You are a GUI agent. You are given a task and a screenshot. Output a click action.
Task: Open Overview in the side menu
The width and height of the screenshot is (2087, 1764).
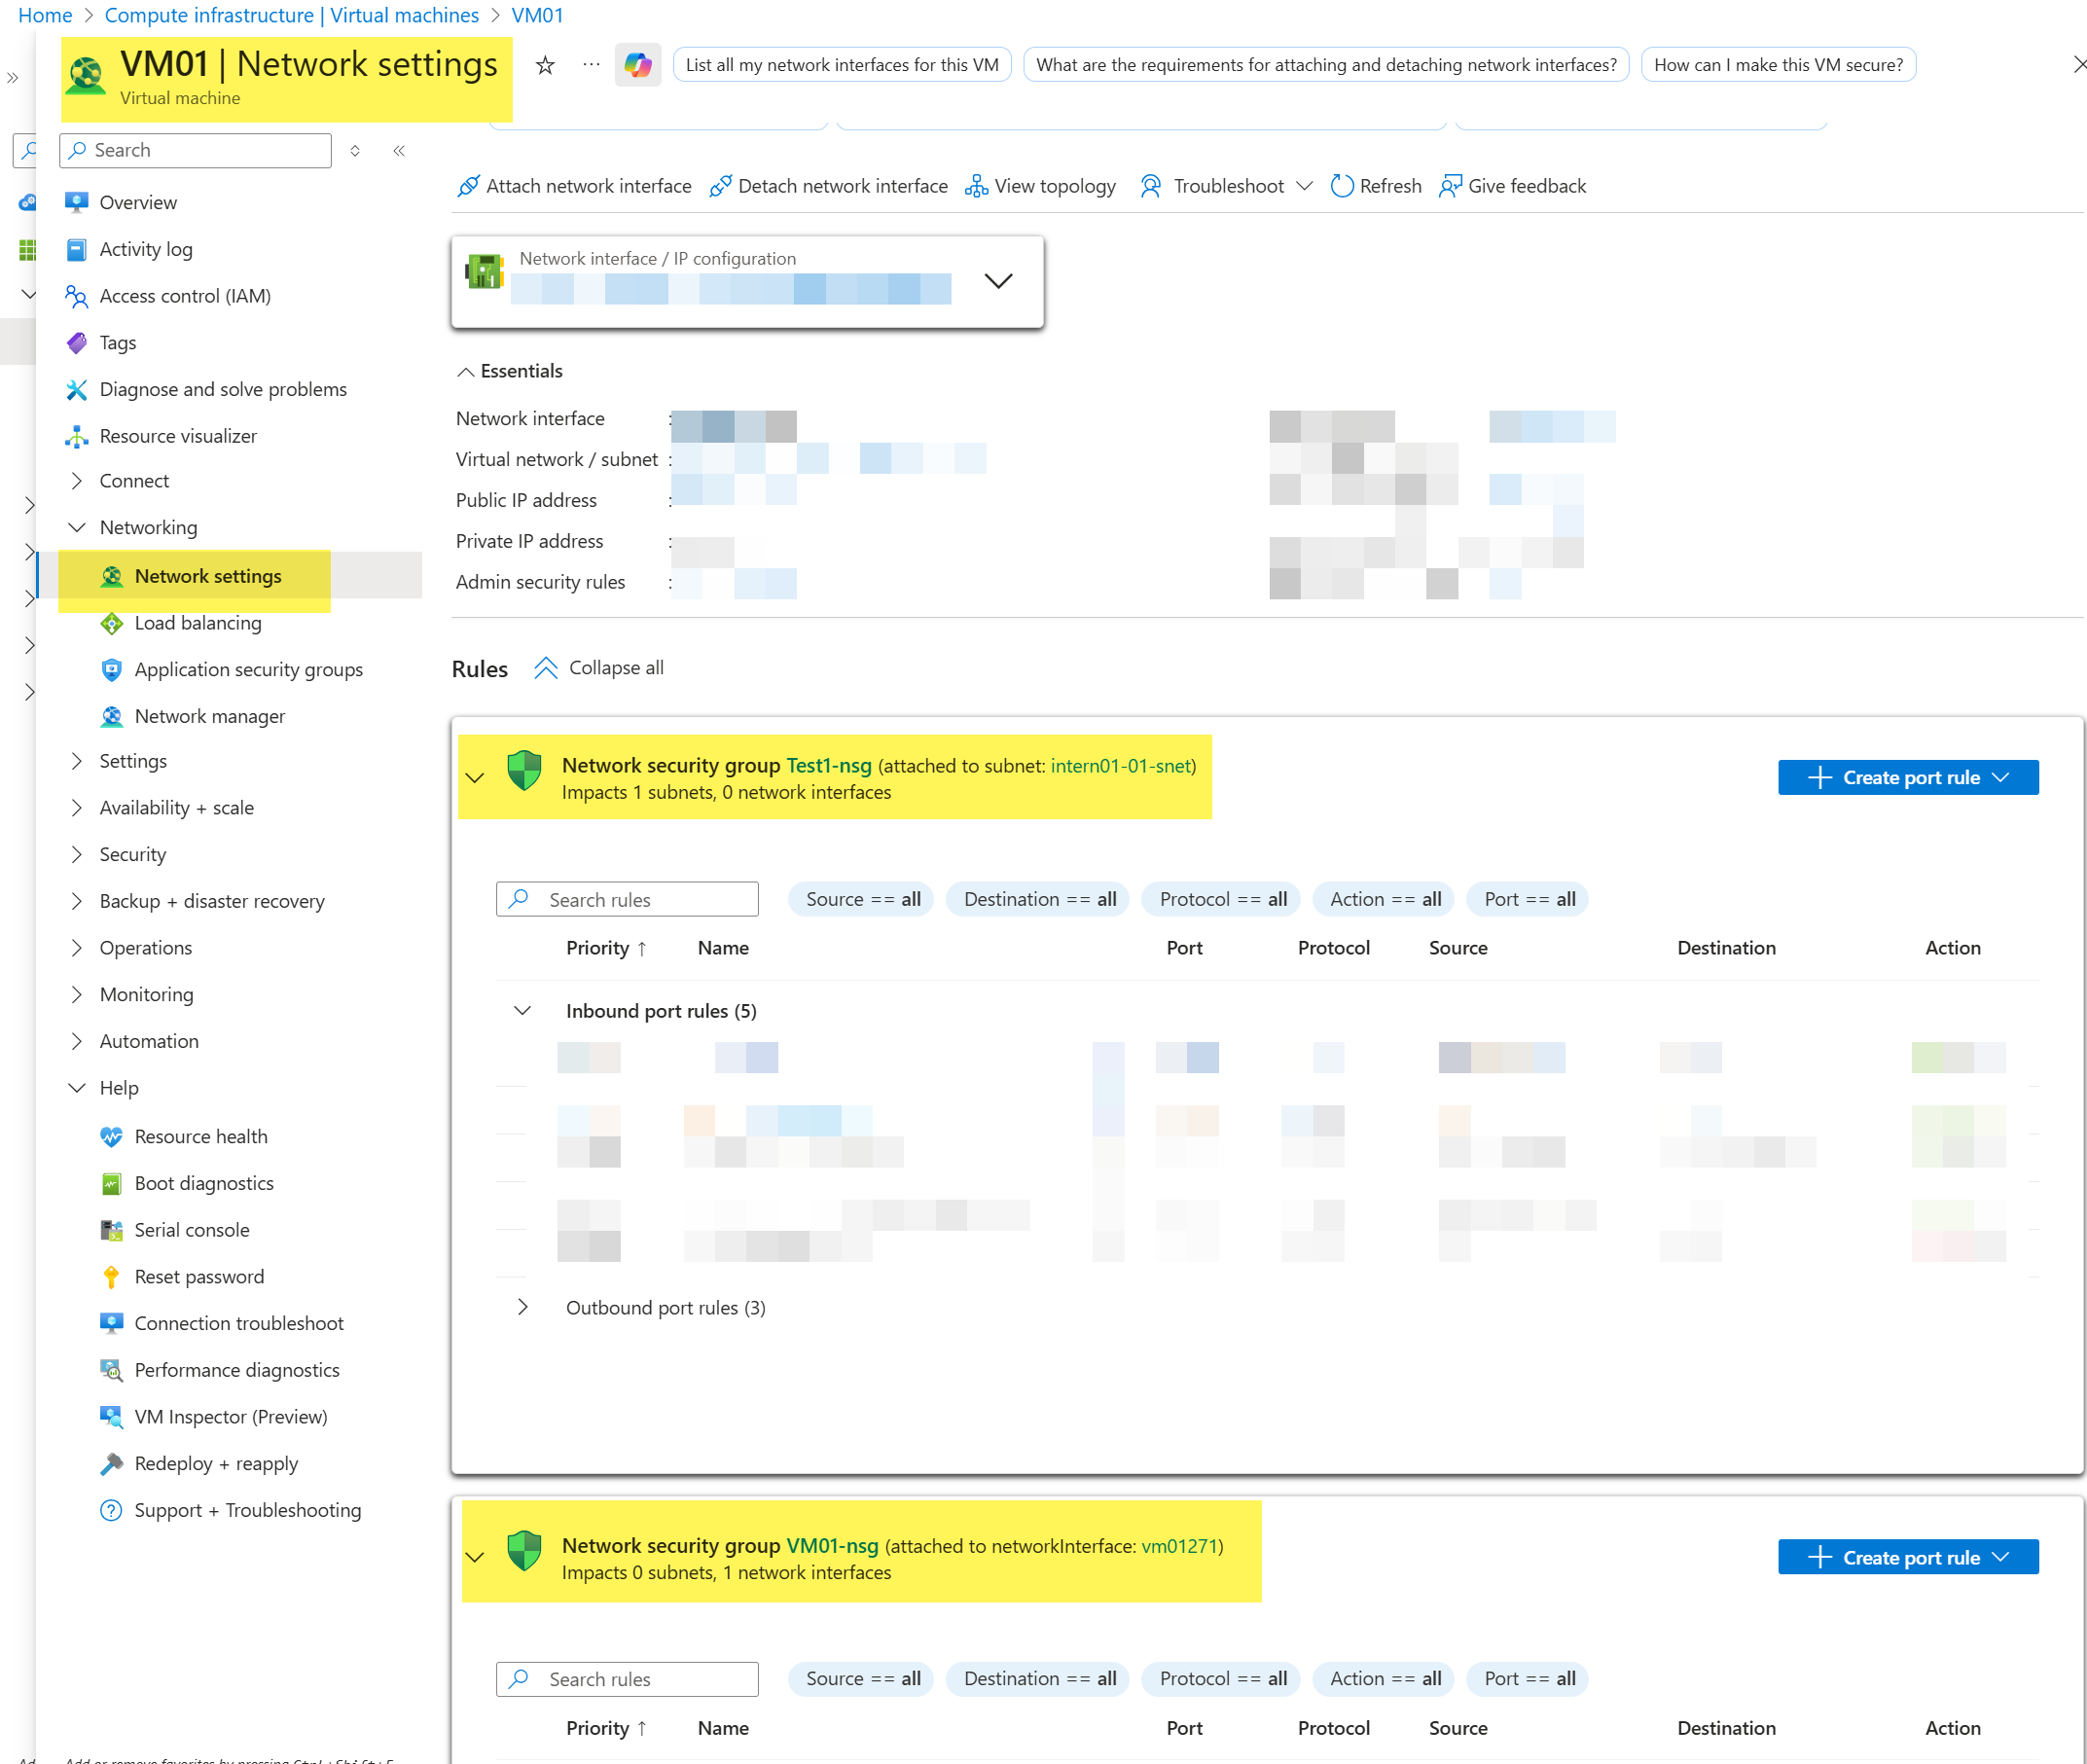point(138,202)
